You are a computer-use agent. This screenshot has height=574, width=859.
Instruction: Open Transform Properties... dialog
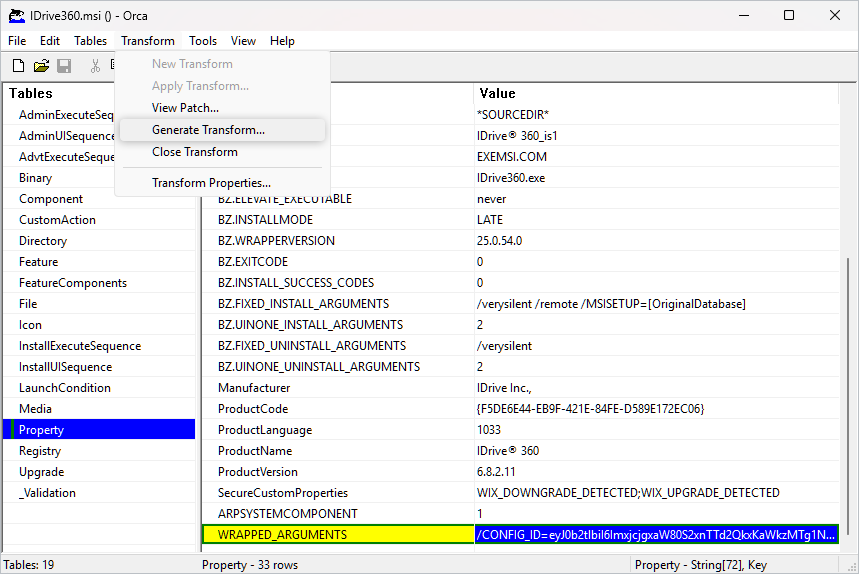211,183
